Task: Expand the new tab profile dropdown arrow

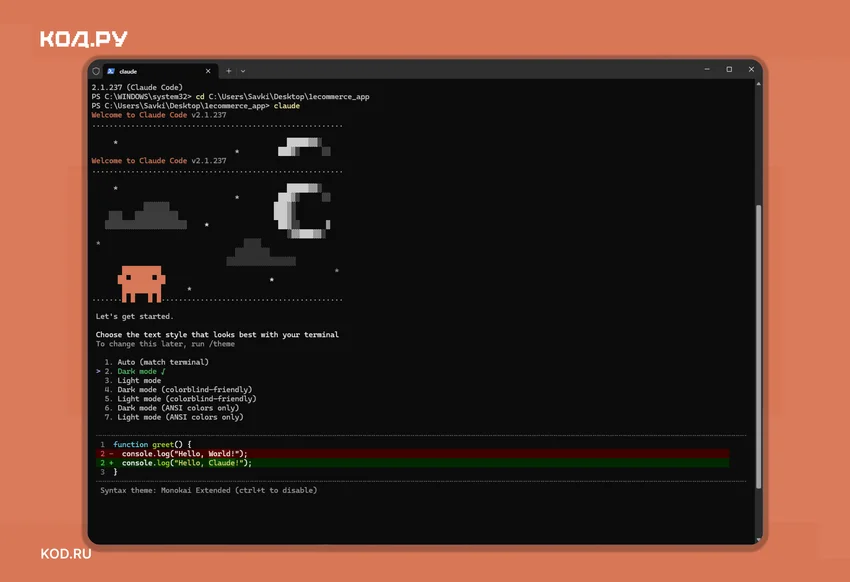Action: pyautogui.click(x=243, y=71)
